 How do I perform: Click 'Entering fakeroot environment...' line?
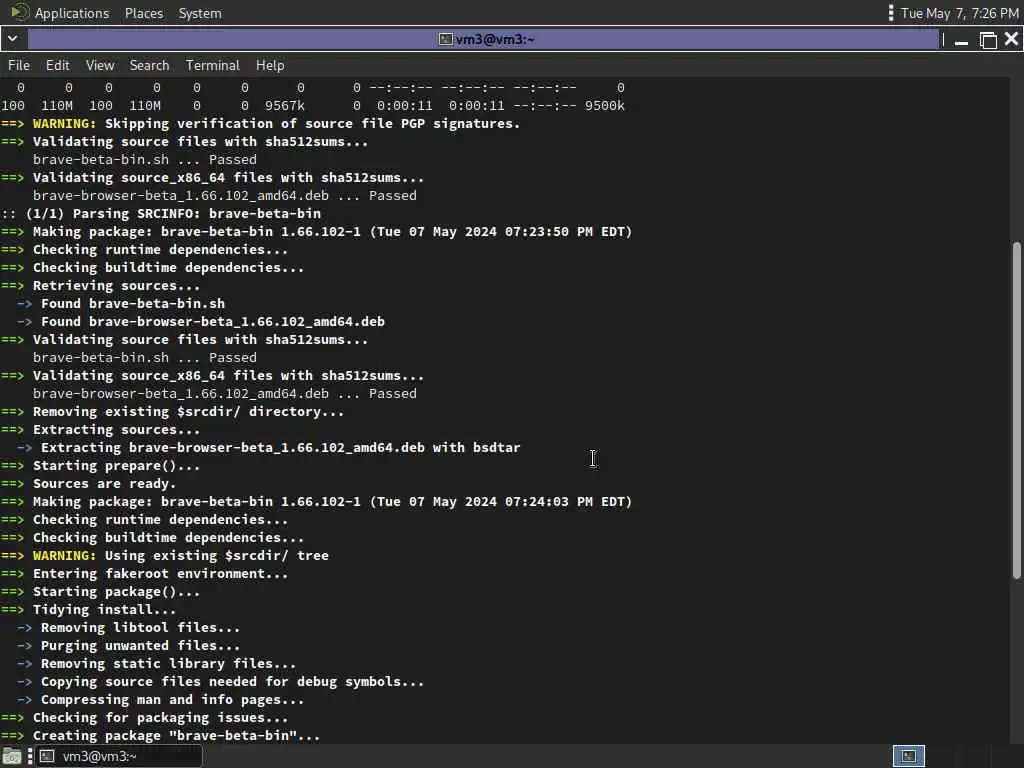(144, 573)
